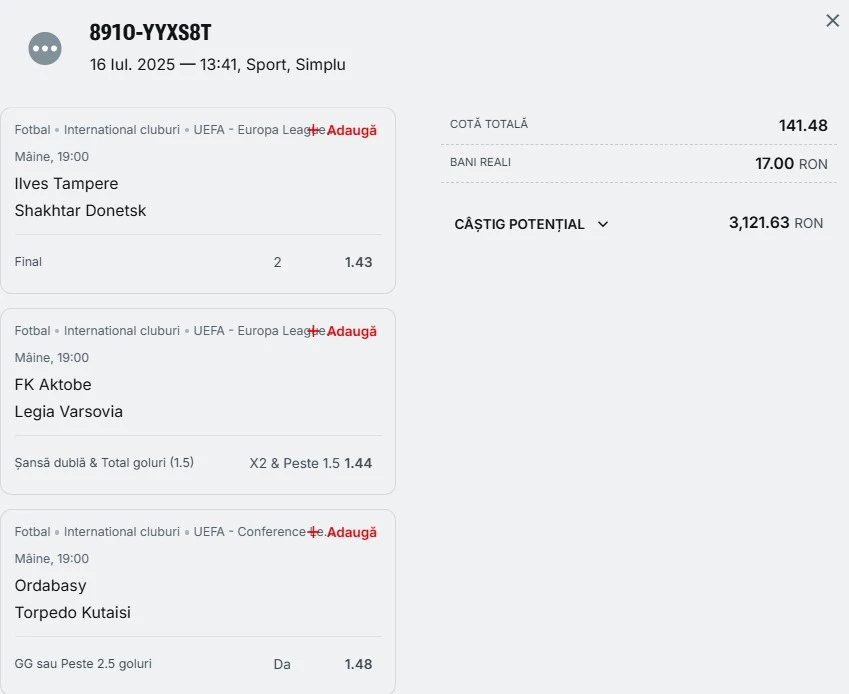
Task: Click the plus icon on FK Aktobe card
Action: pyautogui.click(x=314, y=331)
